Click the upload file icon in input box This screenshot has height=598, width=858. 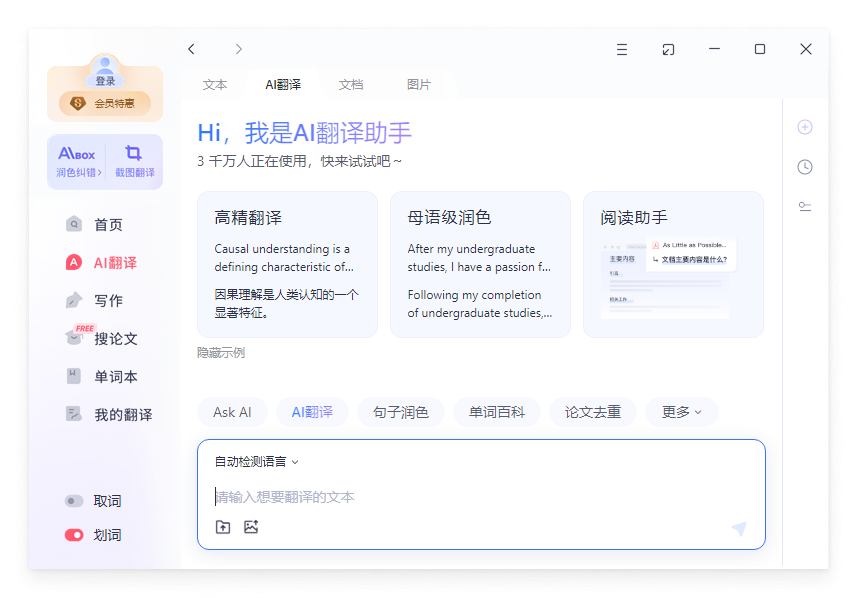tap(223, 526)
